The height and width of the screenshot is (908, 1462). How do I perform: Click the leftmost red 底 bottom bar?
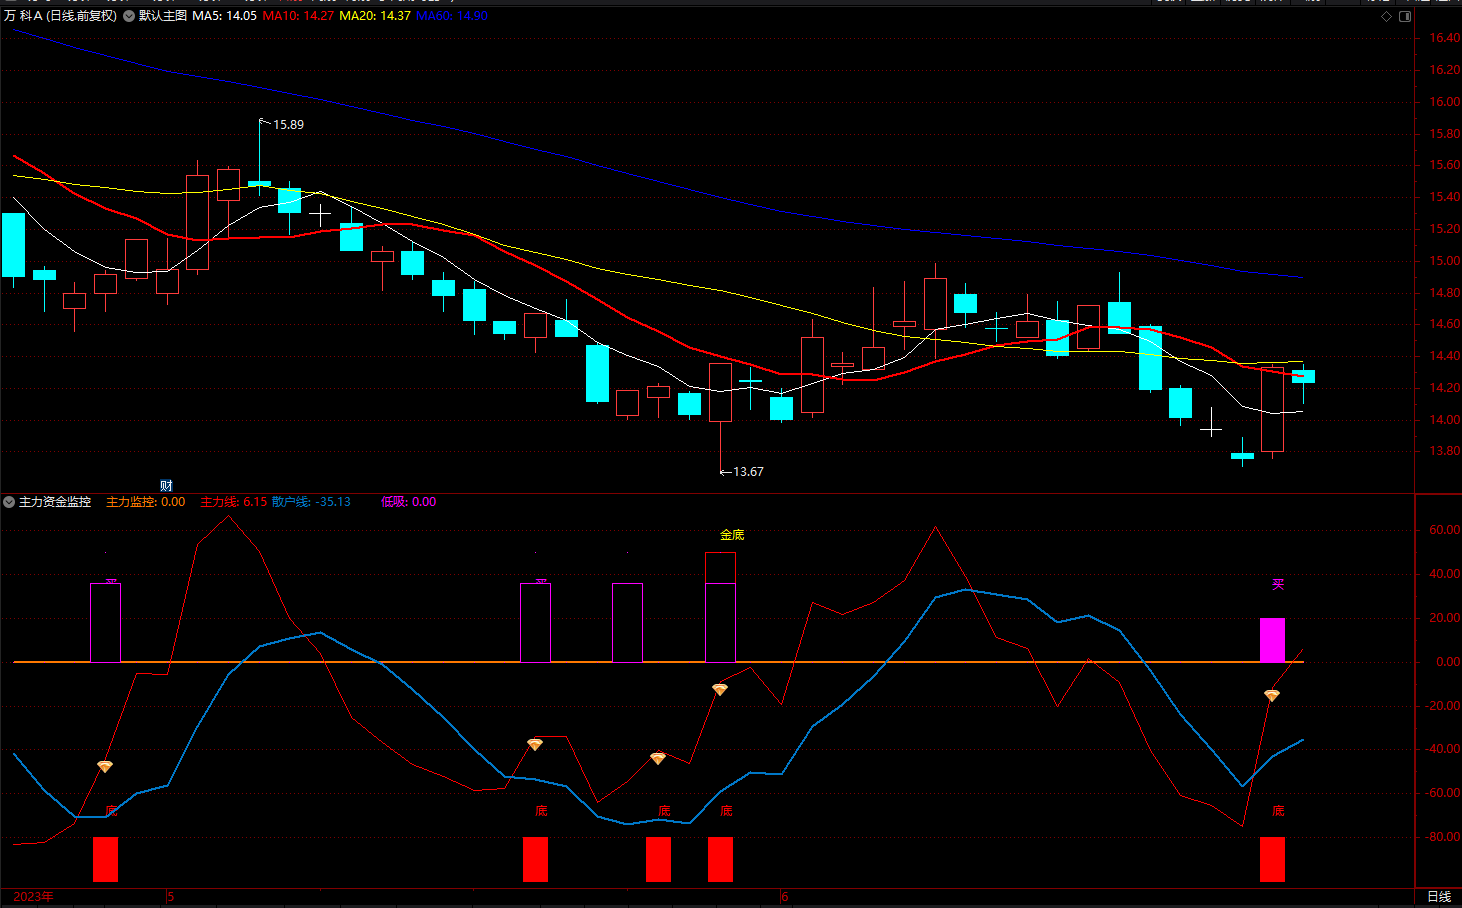coord(105,859)
